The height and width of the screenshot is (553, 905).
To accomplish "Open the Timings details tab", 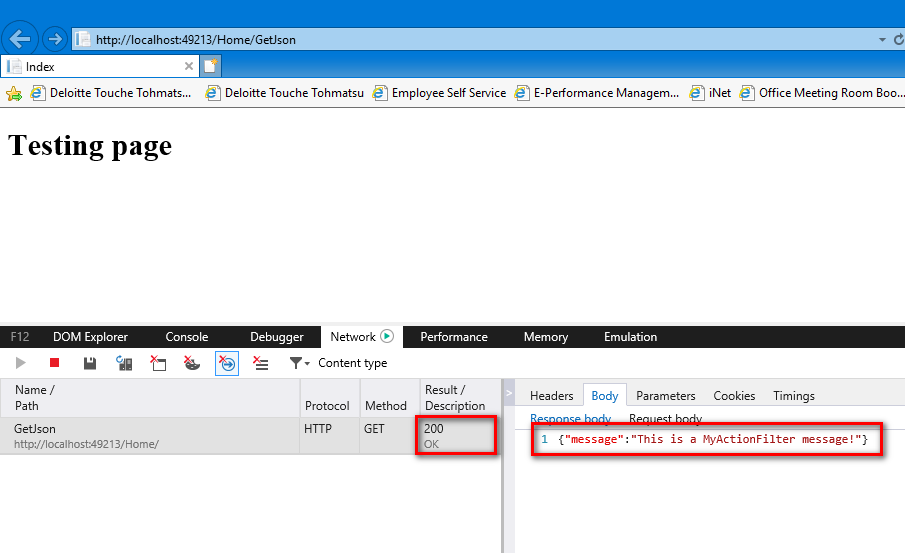I will (x=794, y=395).
